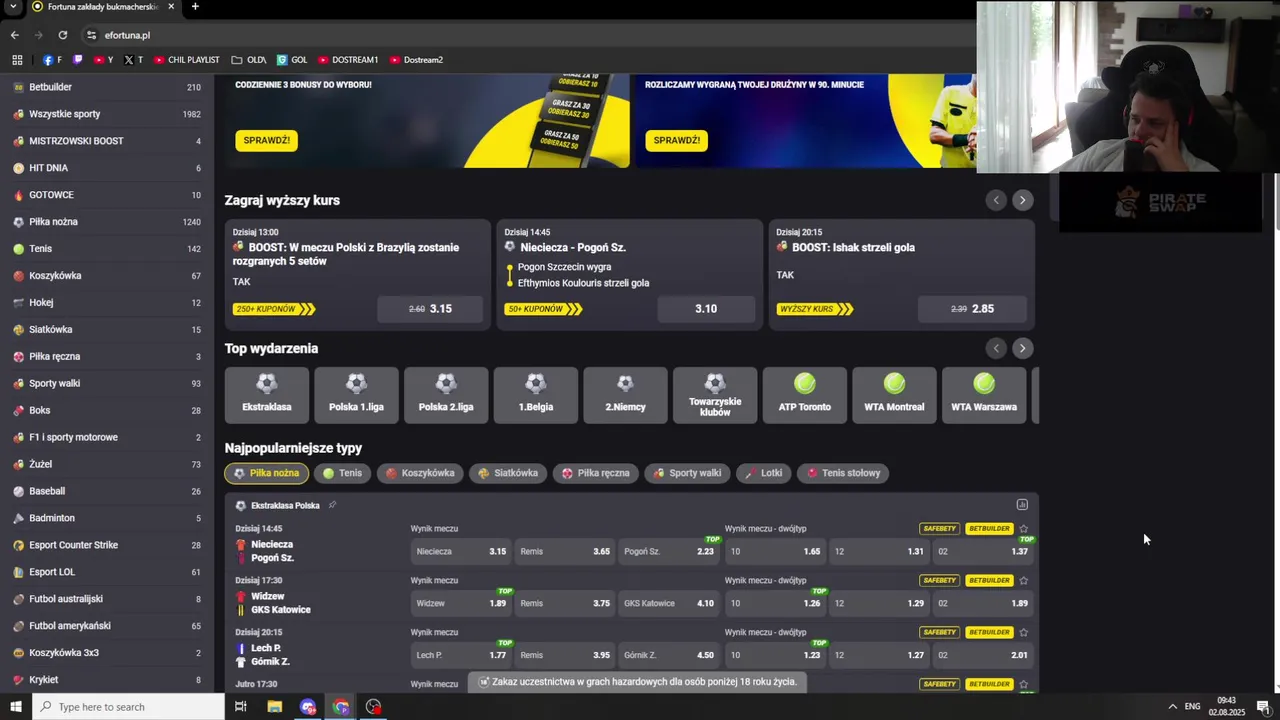Pick Górnik Z. win at 4.50
The width and height of the screenshot is (1280, 720).
[x=669, y=655]
